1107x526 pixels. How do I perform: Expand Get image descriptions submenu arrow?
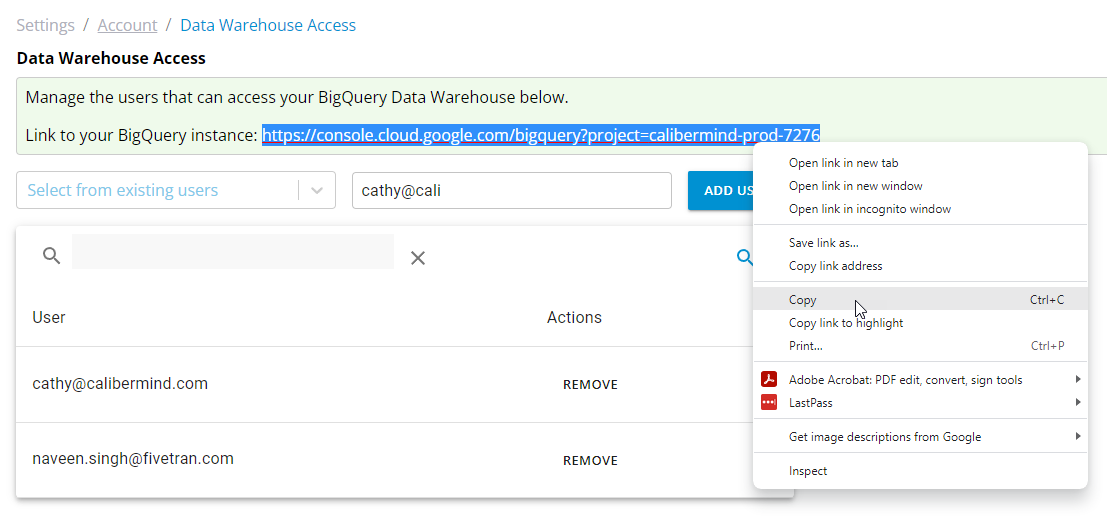(1078, 436)
